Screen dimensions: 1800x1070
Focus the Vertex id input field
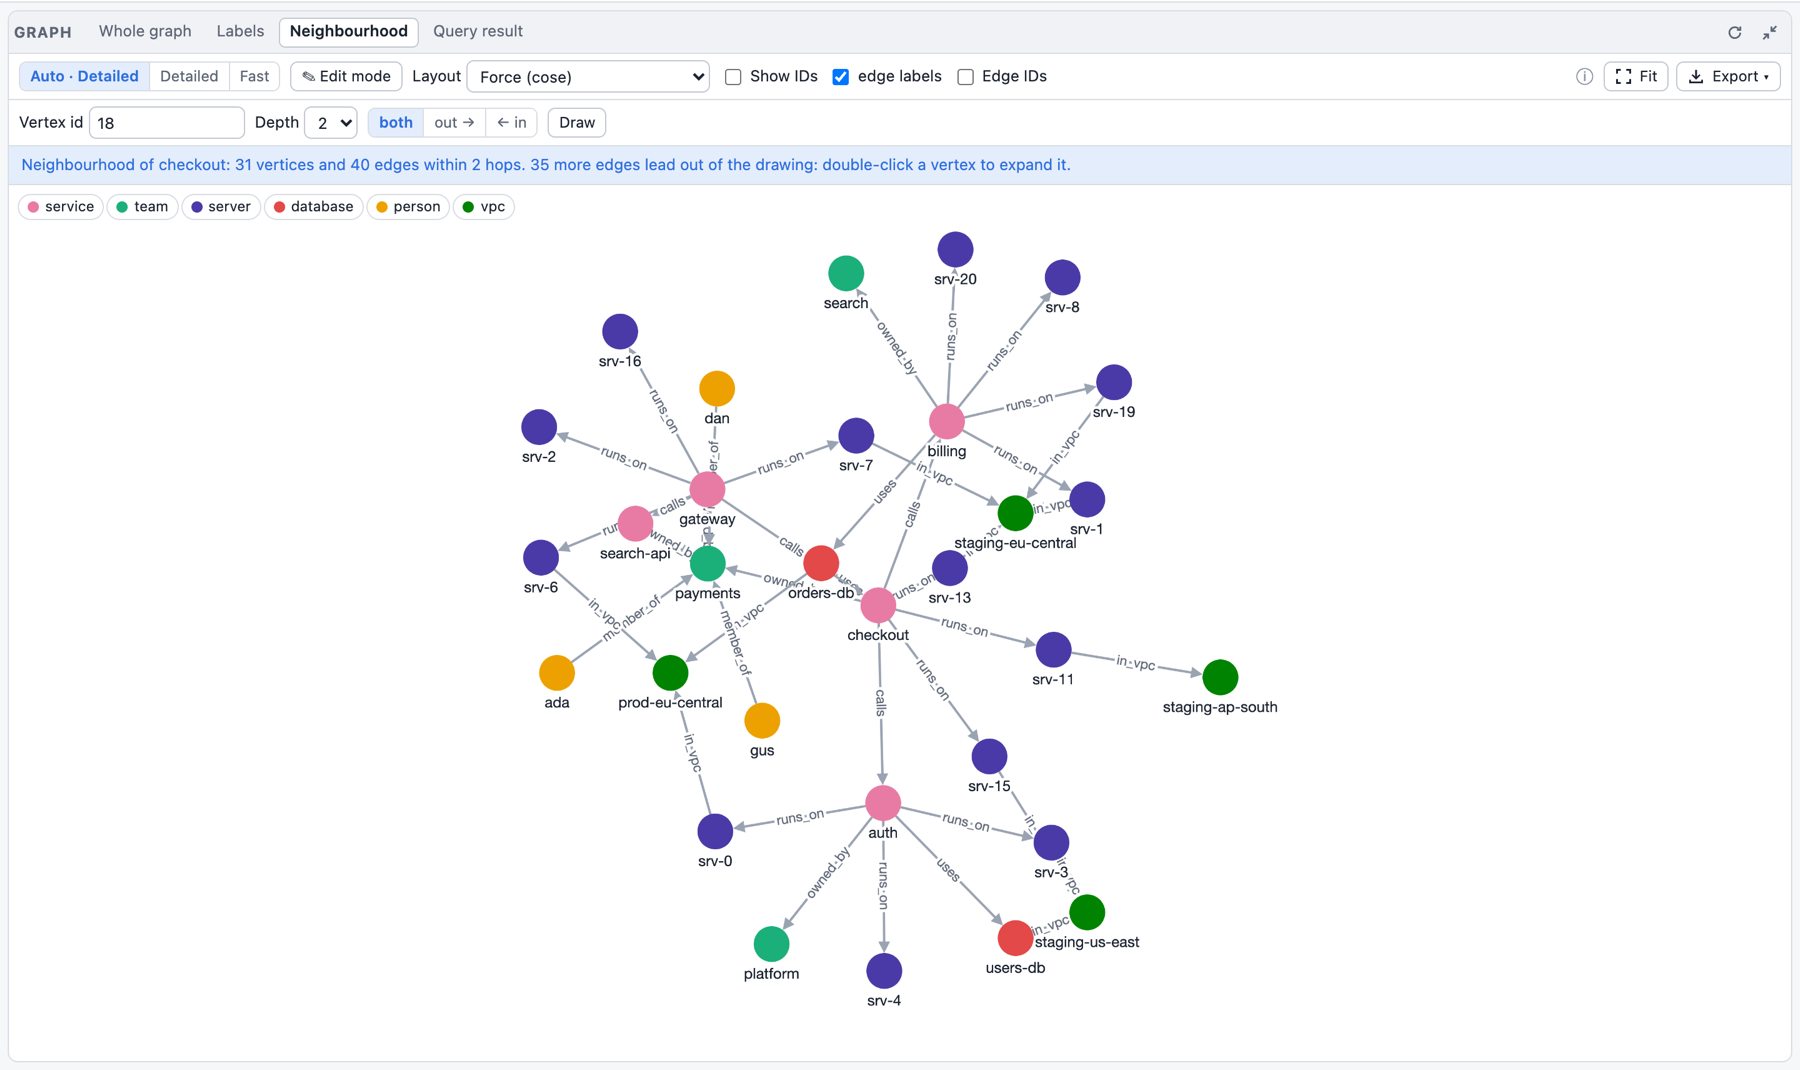(167, 122)
